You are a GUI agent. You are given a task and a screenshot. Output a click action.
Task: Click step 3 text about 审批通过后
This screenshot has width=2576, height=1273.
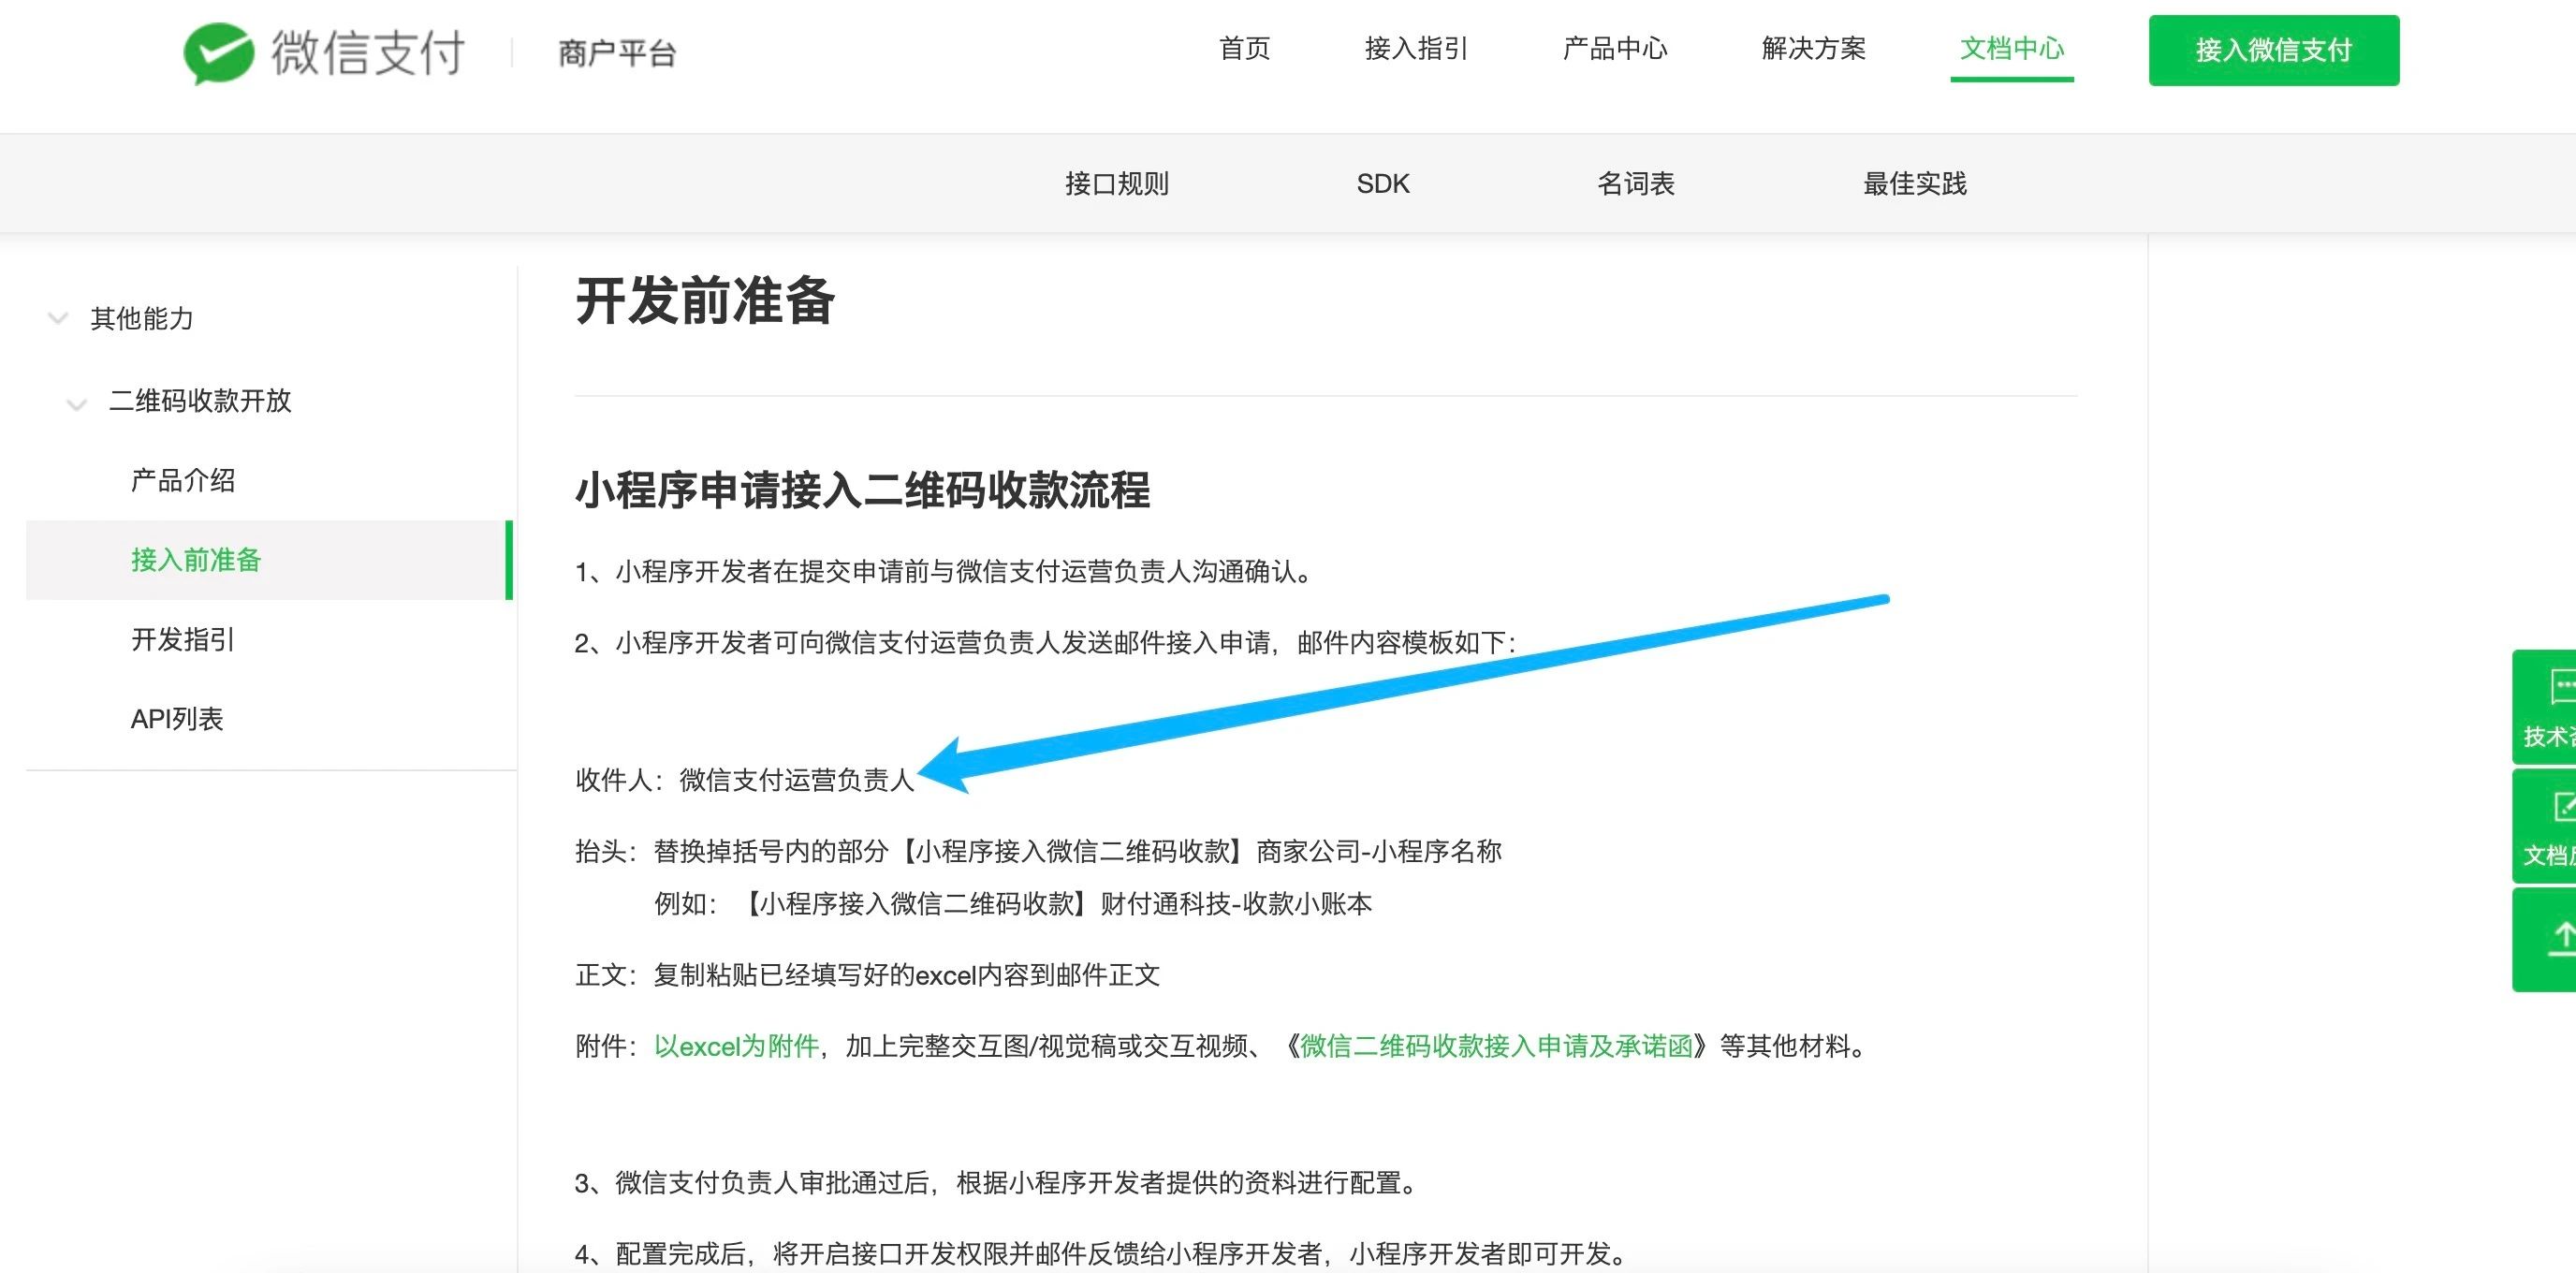(x=997, y=1183)
